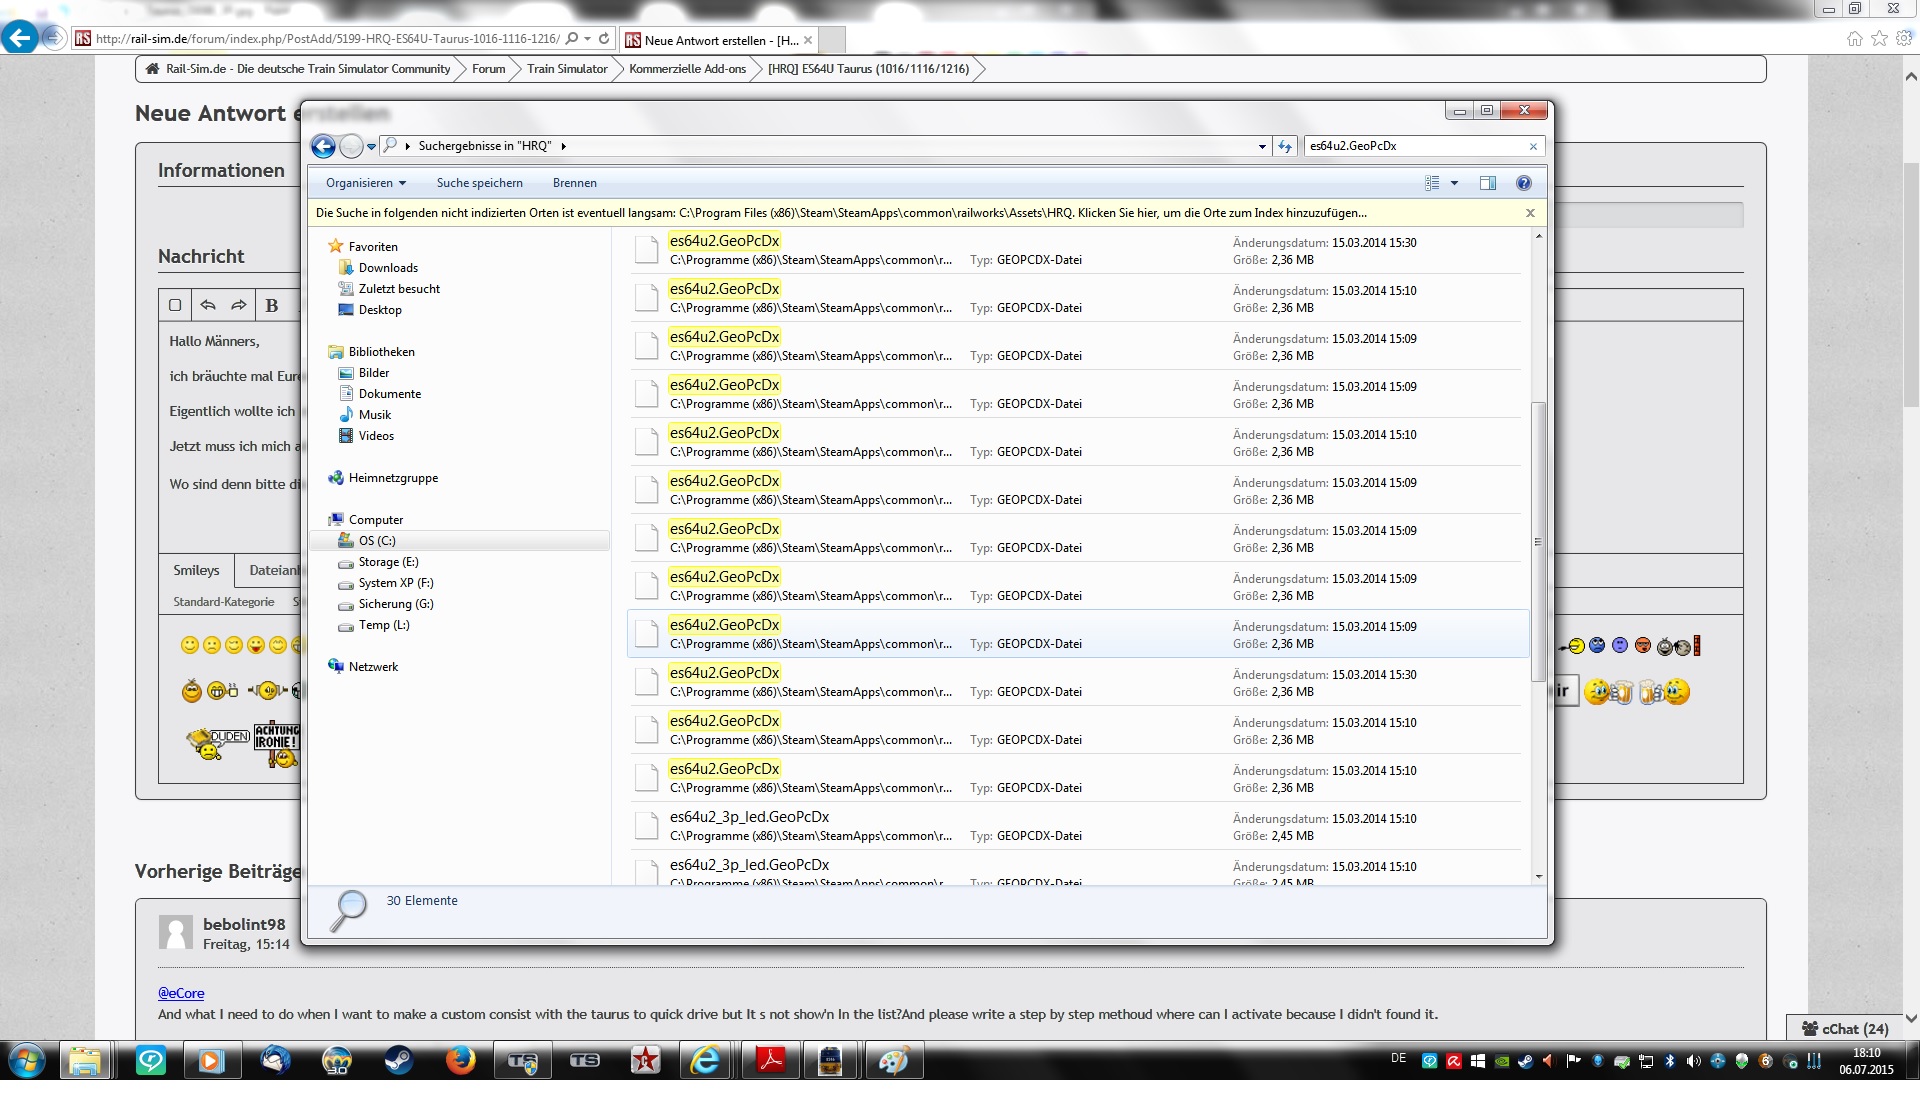Open the @eCore user link

pyautogui.click(x=181, y=993)
